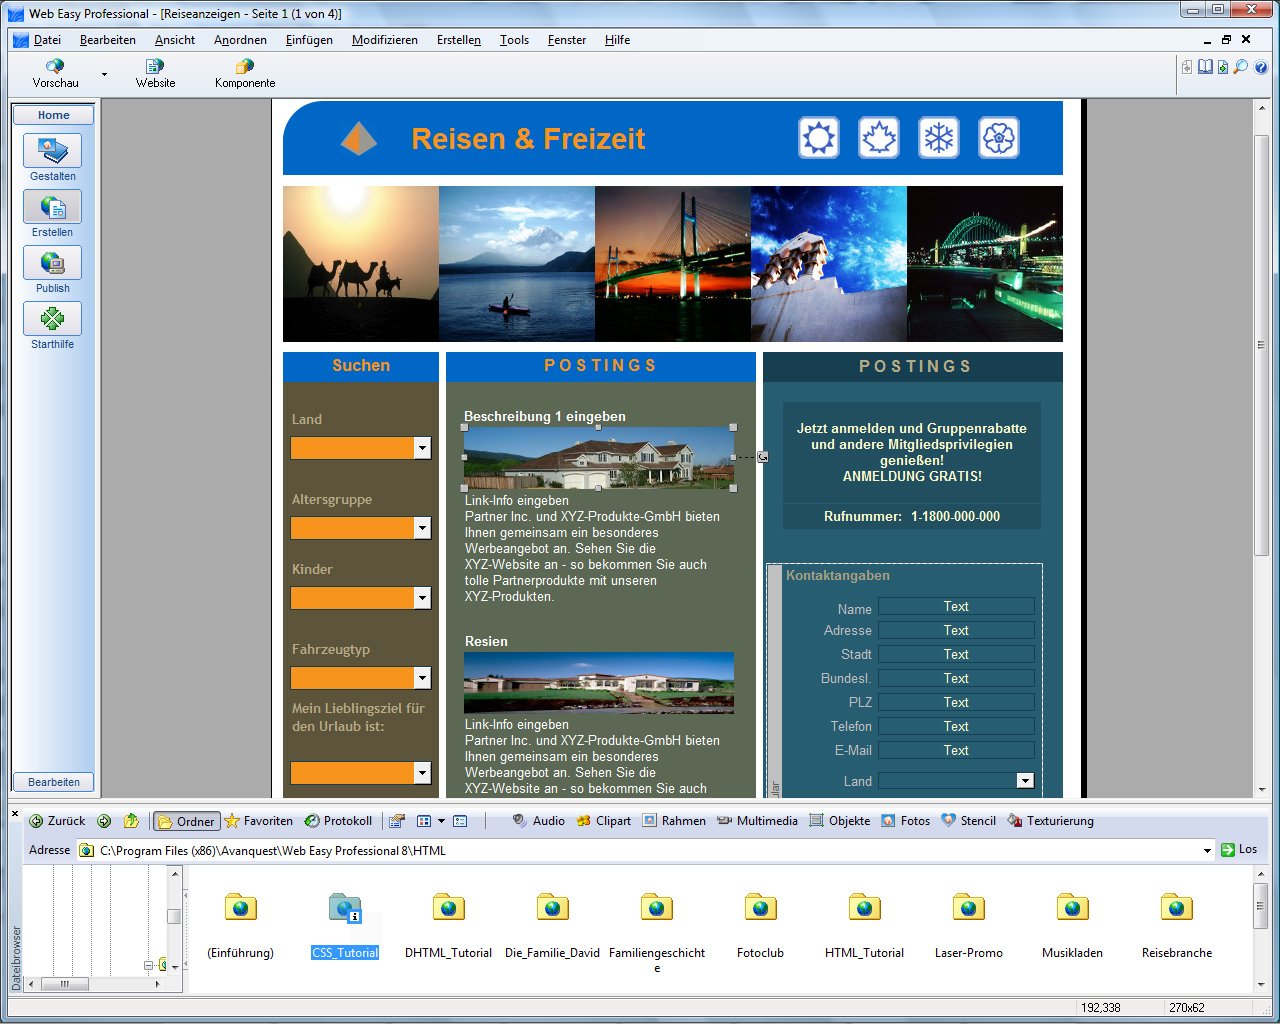Open the Fahrzeugtyp dropdown list
1280x1024 pixels.
[x=422, y=678]
